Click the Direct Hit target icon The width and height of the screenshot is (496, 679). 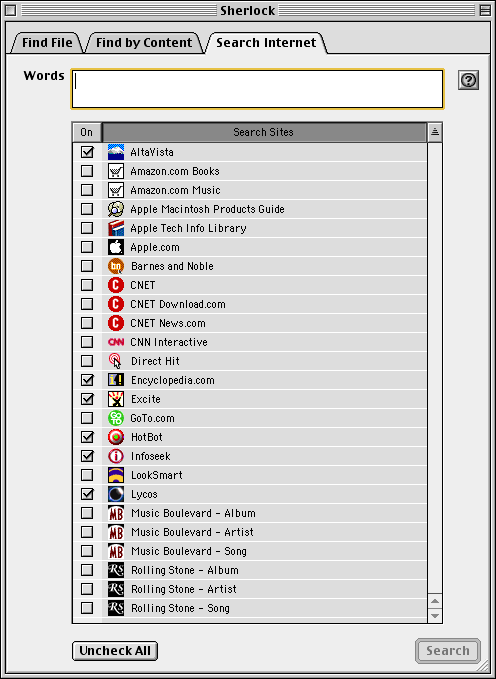point(115,361)
